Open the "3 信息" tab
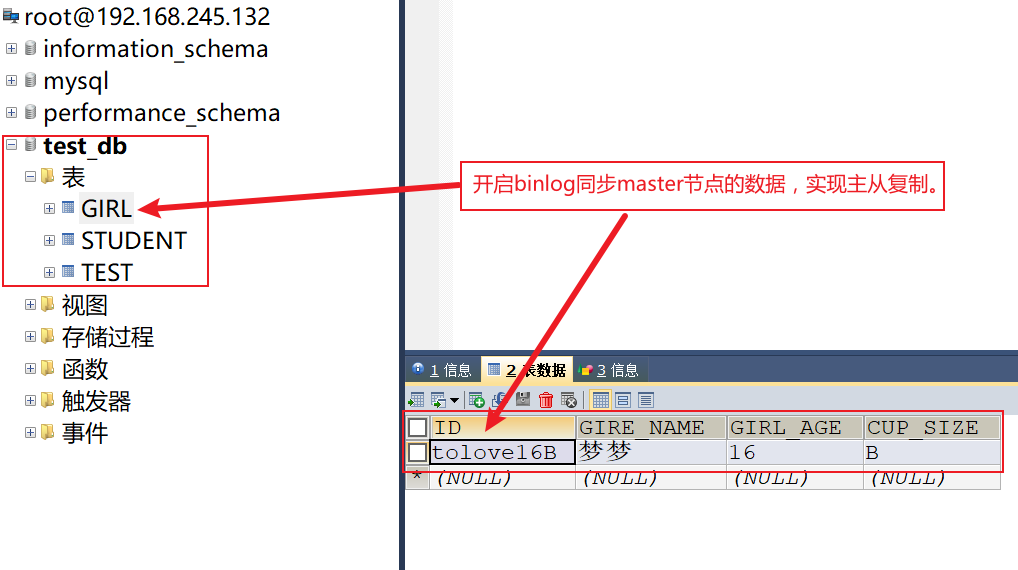 coord(609,370)
